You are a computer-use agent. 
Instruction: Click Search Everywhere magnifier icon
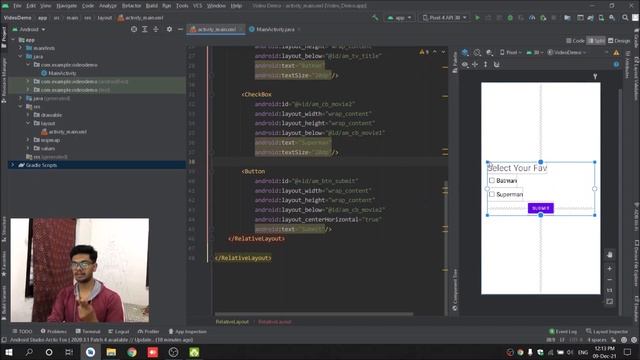[625, 18]
